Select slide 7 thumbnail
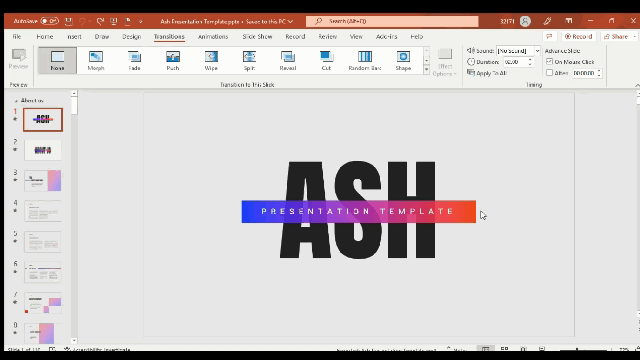This screenshot has height=360, width=640. click(43, 303)
